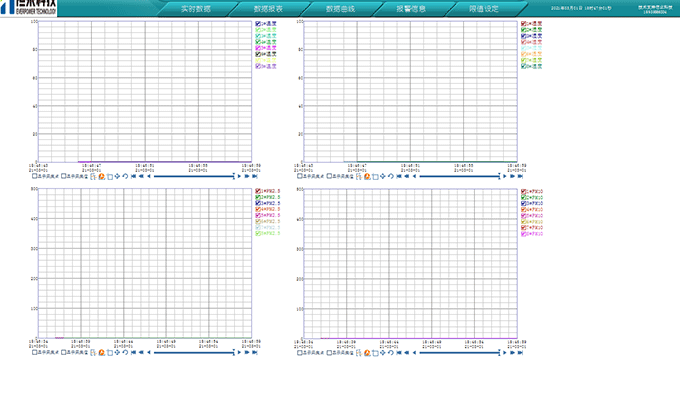Screen dimensions: 680x406
Task: Click the undo arrow icon under top-left chart
Action: (125, 176)
